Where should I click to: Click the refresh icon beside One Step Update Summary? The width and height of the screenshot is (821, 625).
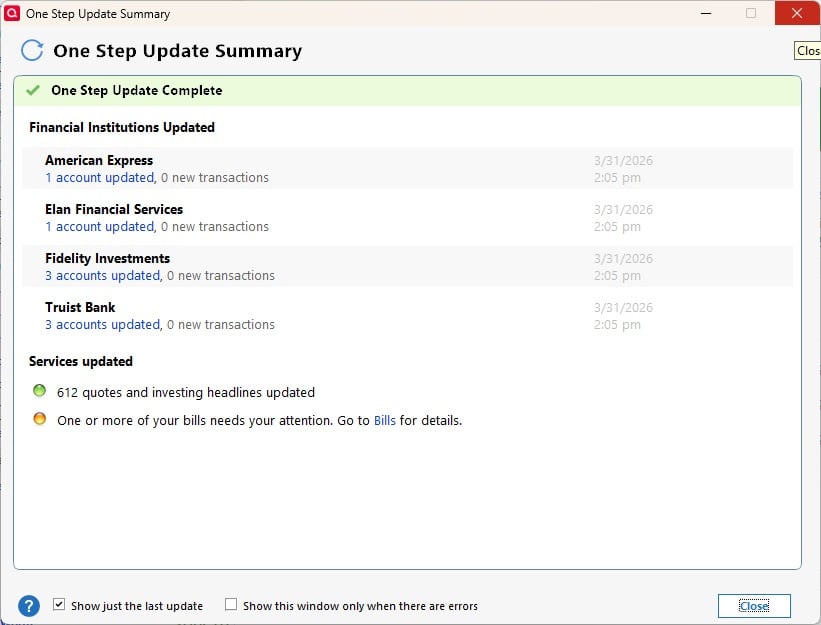tap(32, 51)
